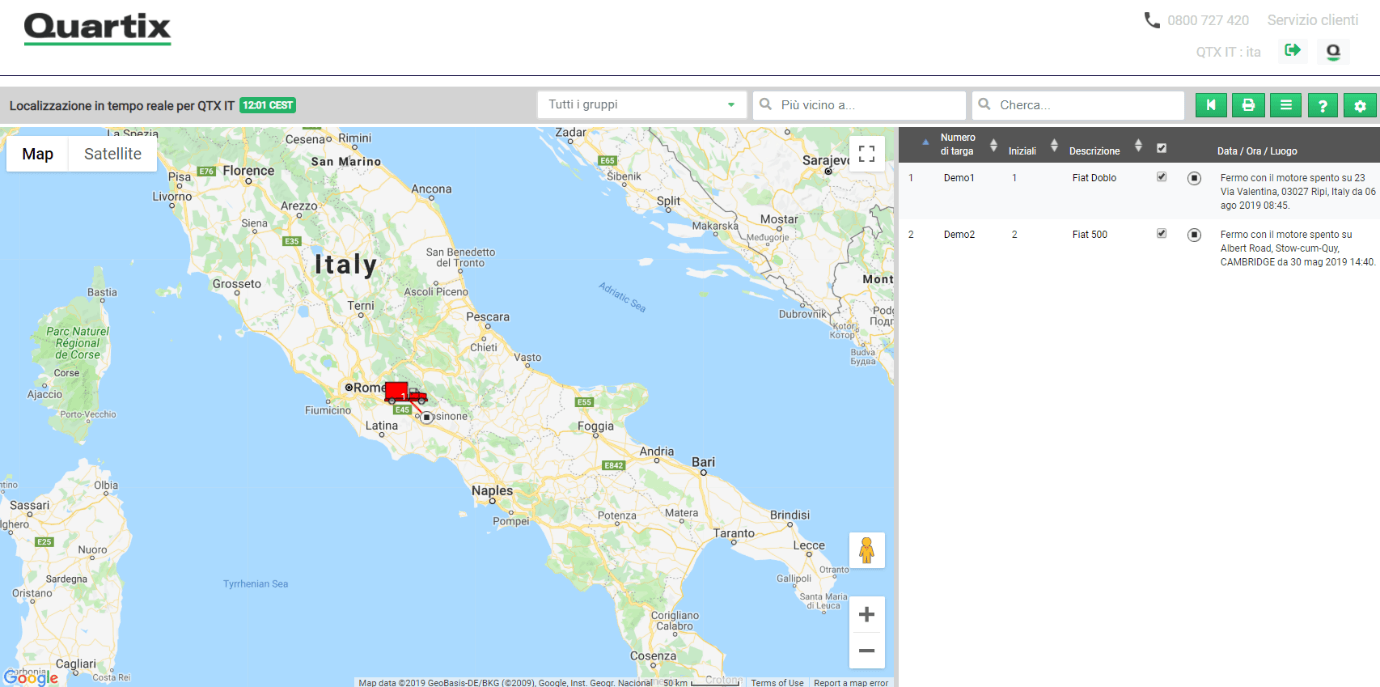This screenshot has width=1380, height=687.
Task: Click Naples city label on the map
Action: 492,491
